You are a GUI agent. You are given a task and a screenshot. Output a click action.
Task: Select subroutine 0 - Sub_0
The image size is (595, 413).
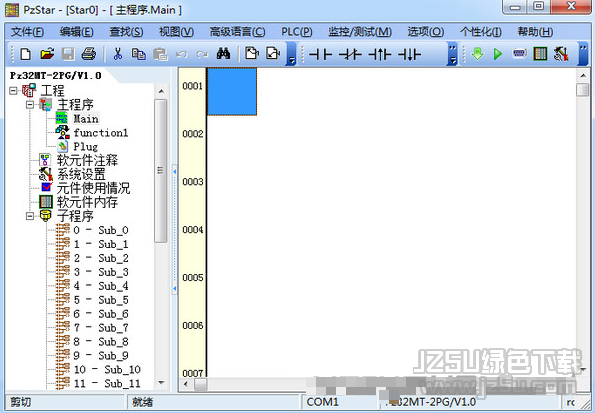point(101,230)
